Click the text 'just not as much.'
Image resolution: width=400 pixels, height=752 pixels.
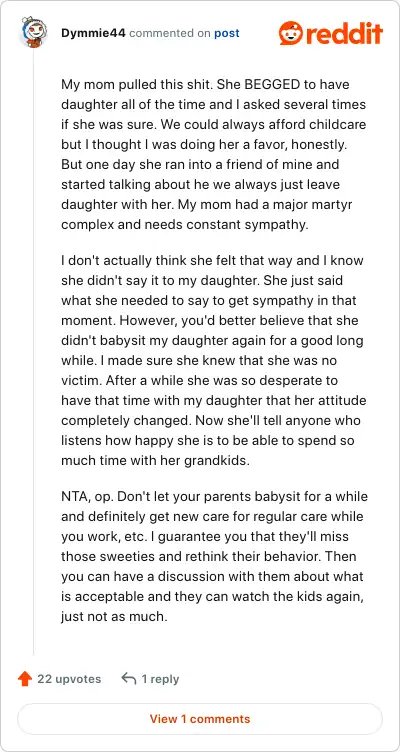(114, 616)
